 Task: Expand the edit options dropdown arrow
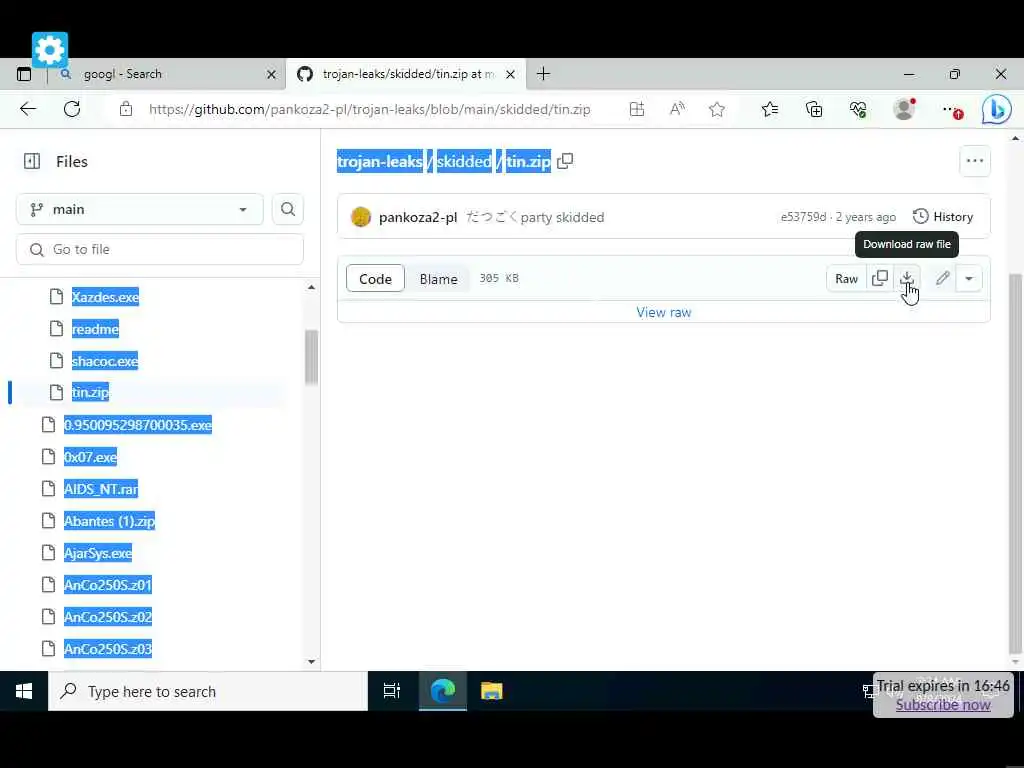(x=969, y=279)
